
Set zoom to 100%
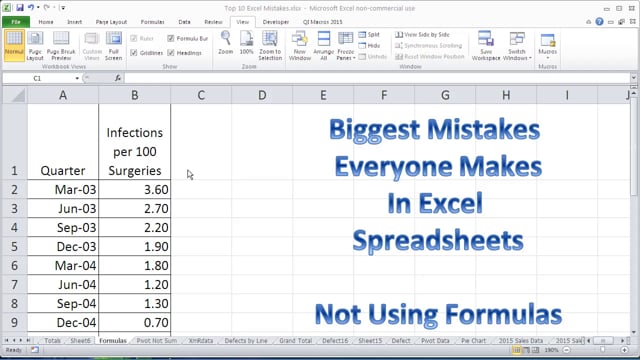pyautogui.click(x=246, y=43)
